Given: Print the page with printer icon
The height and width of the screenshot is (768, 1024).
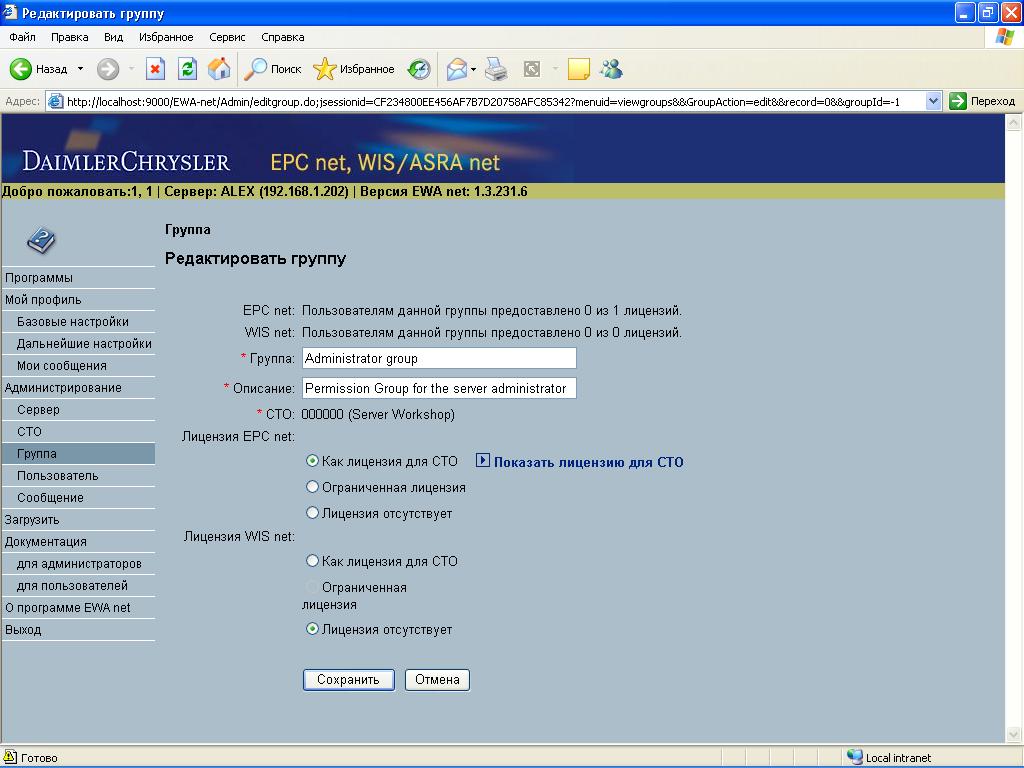Looking at the screenshot, I should pyautogui.click(x=496, y=69).
